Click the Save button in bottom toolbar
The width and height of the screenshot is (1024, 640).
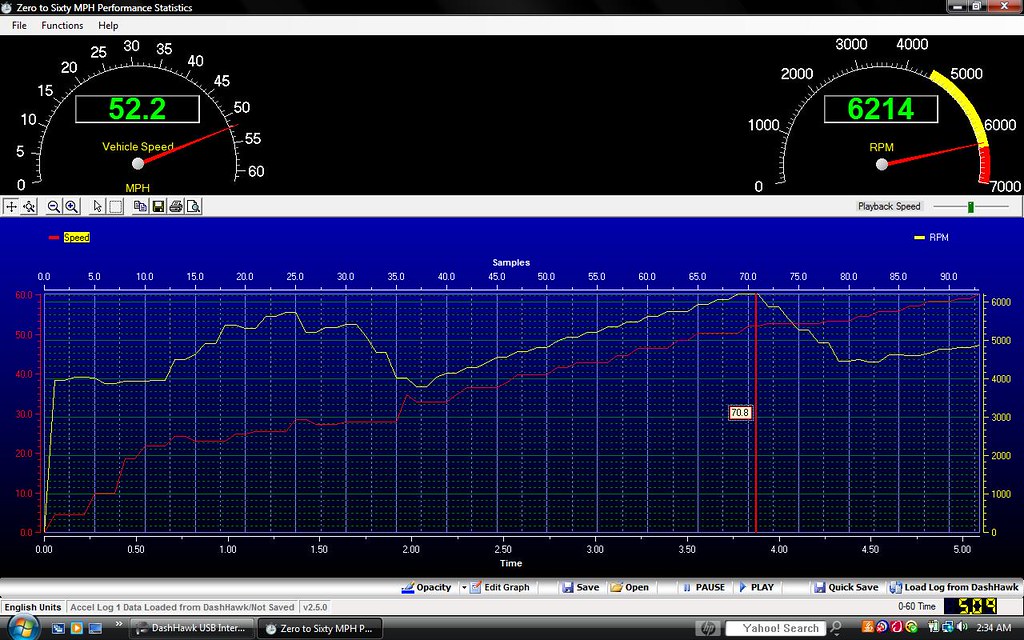click(581, 587)
